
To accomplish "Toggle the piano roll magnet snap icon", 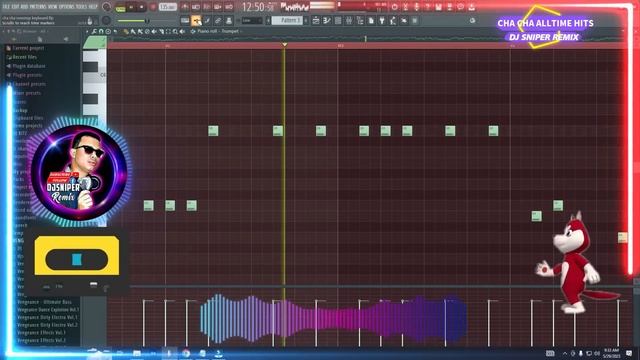I will (x=101, y=31).
